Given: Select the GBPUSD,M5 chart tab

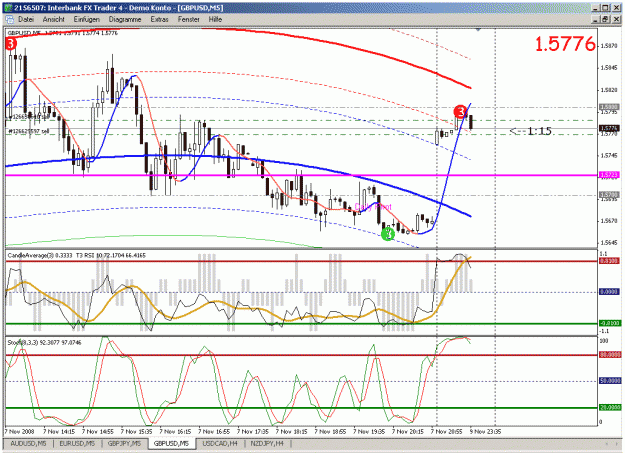Looking at the screenshot, I should [171, 443].
